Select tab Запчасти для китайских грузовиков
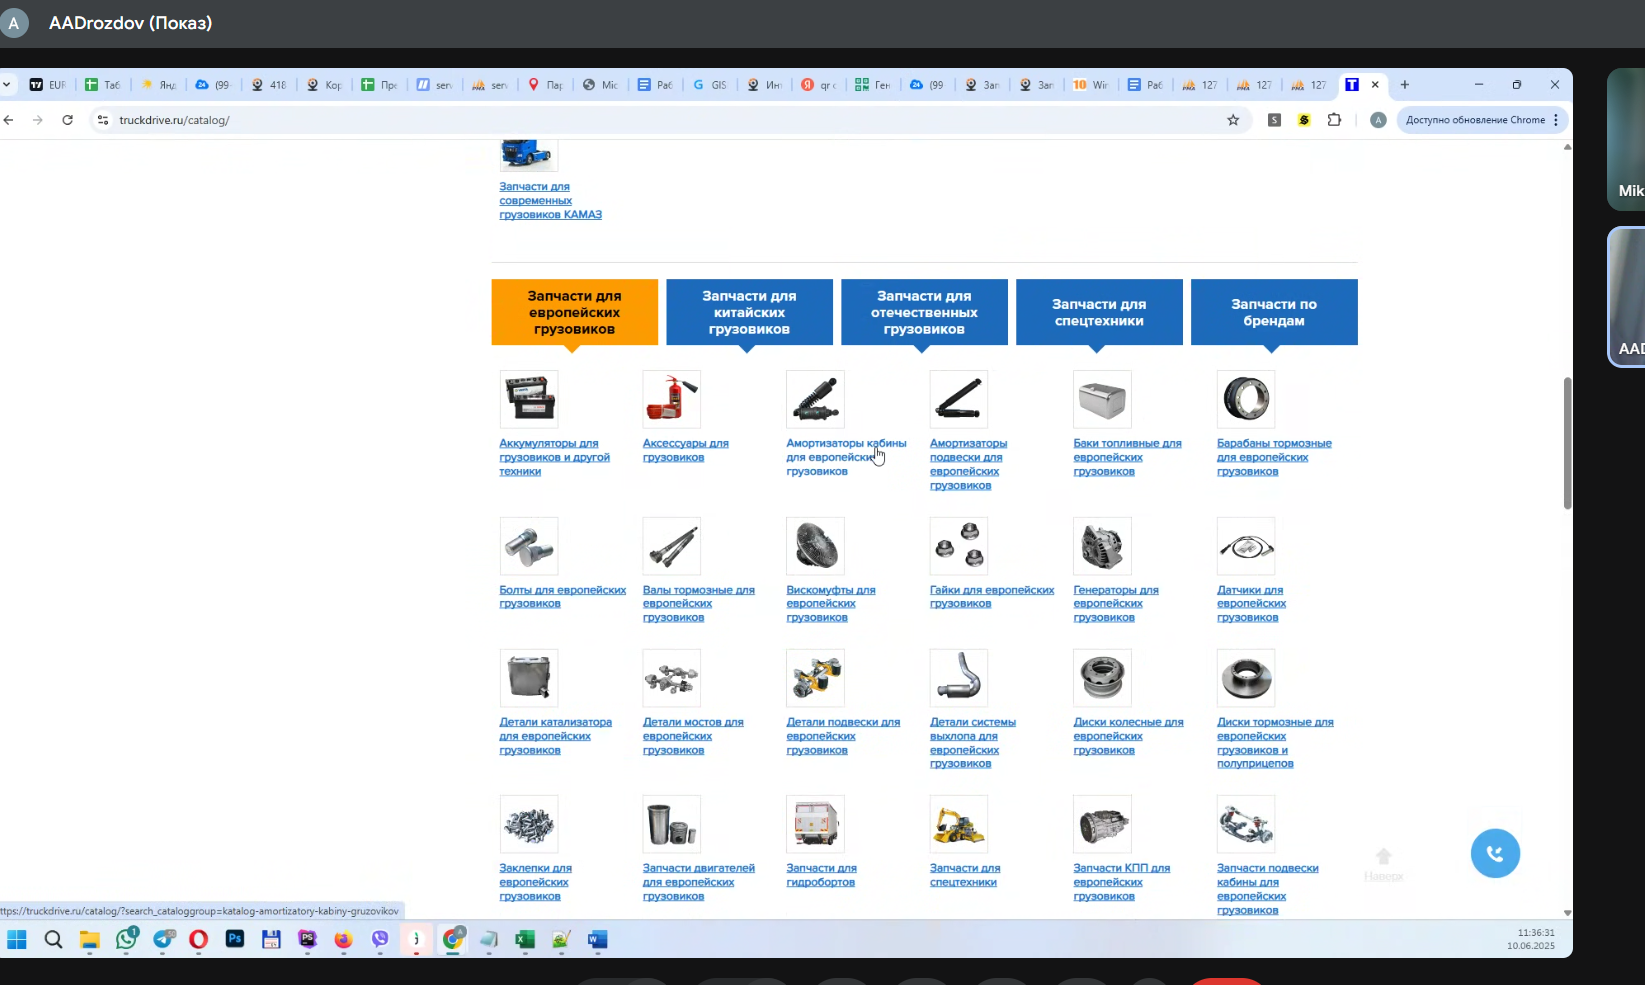This screenshot has width=1645, height=985. [x=749, y=312]
